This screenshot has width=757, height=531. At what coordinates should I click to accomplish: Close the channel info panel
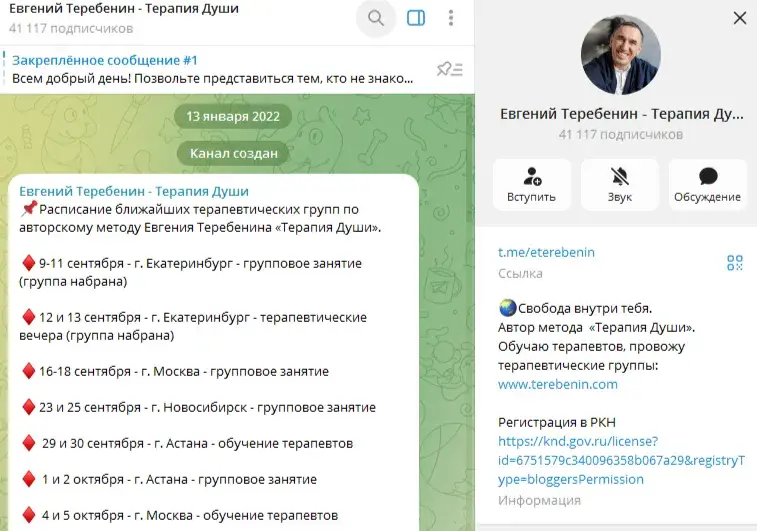tap(740, 18)
